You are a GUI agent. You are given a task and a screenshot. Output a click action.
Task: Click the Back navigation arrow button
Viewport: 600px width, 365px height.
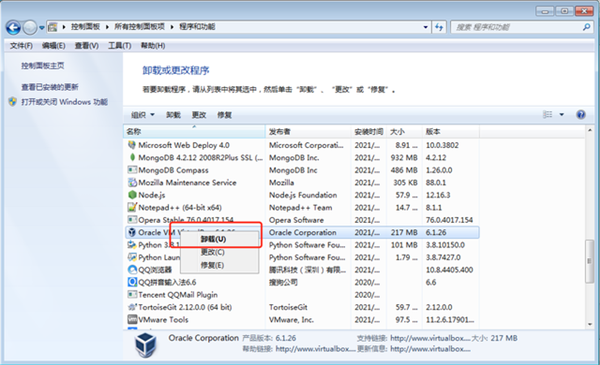(13, 28)
